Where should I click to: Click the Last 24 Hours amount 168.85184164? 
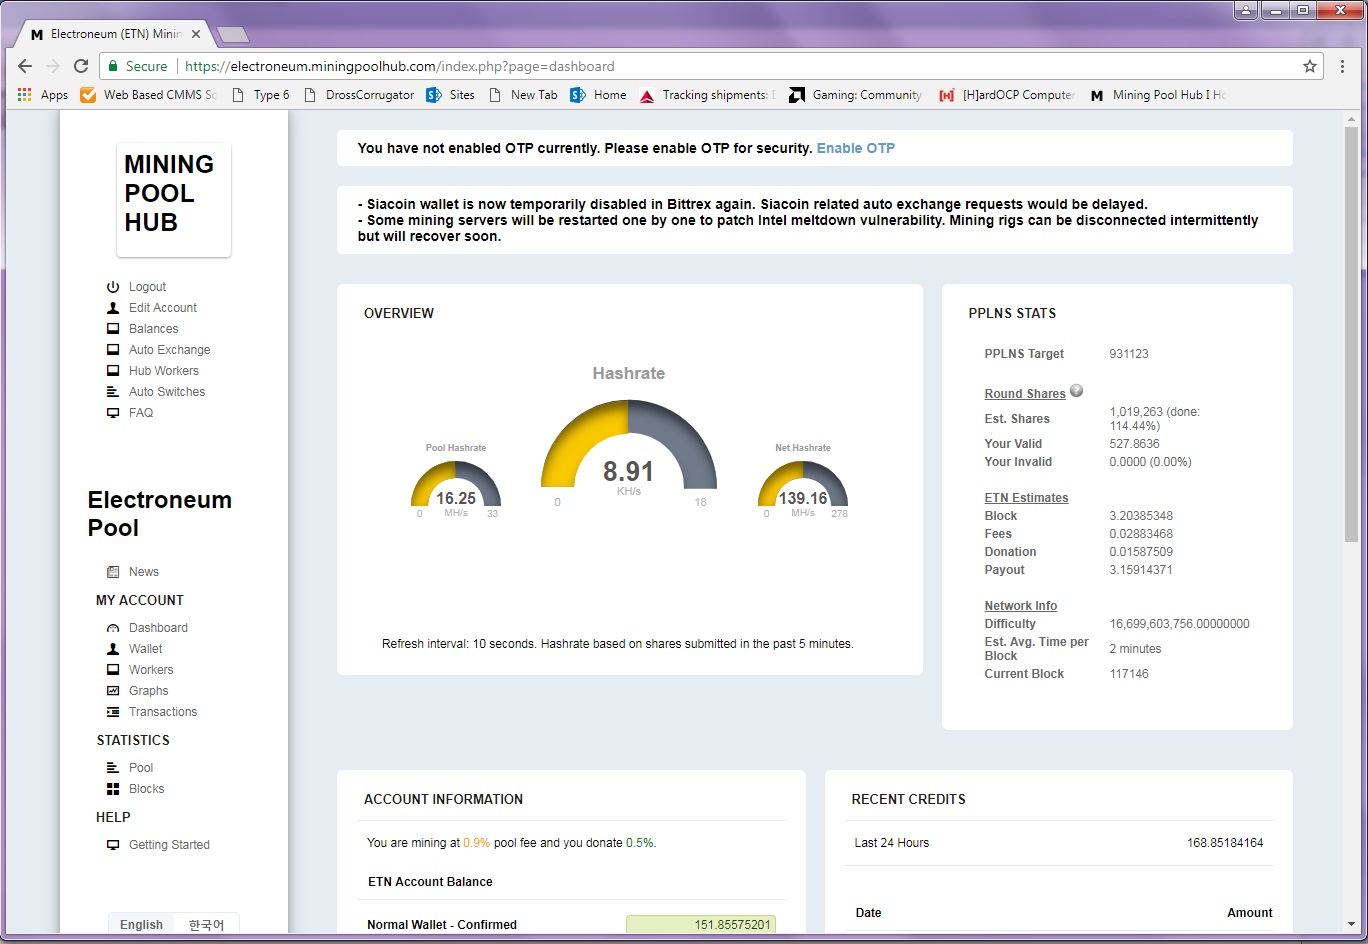tap(1225, 843)
